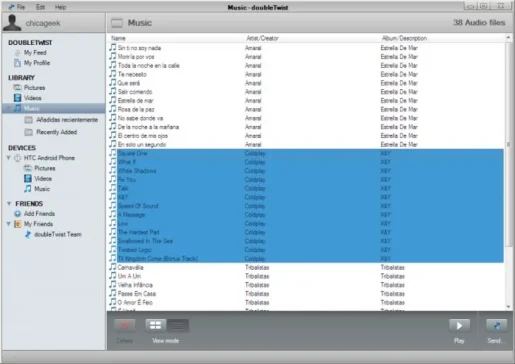Click the Add Friends icon
The image size is (515, 364).
[x=18, y=214]
